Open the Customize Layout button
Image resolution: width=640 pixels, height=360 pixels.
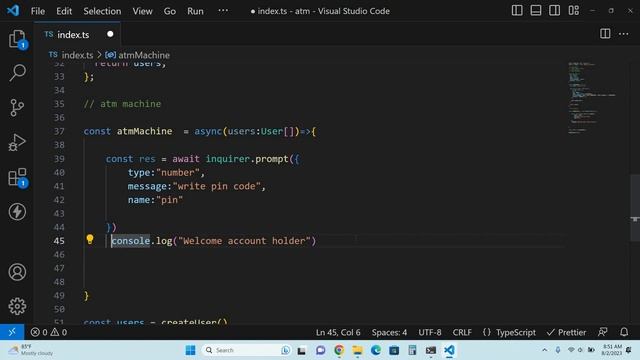(573, 11)
